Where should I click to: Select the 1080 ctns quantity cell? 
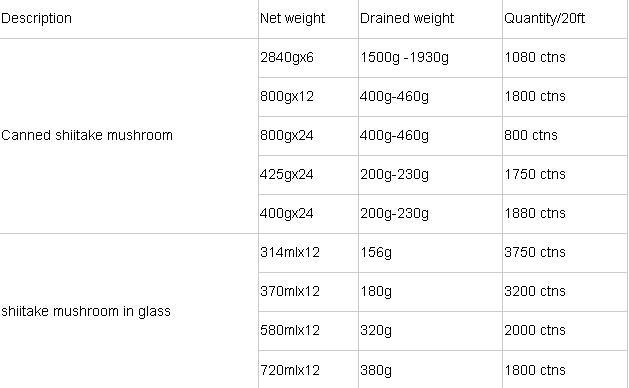pyautogui.click(x=565, y=58)
